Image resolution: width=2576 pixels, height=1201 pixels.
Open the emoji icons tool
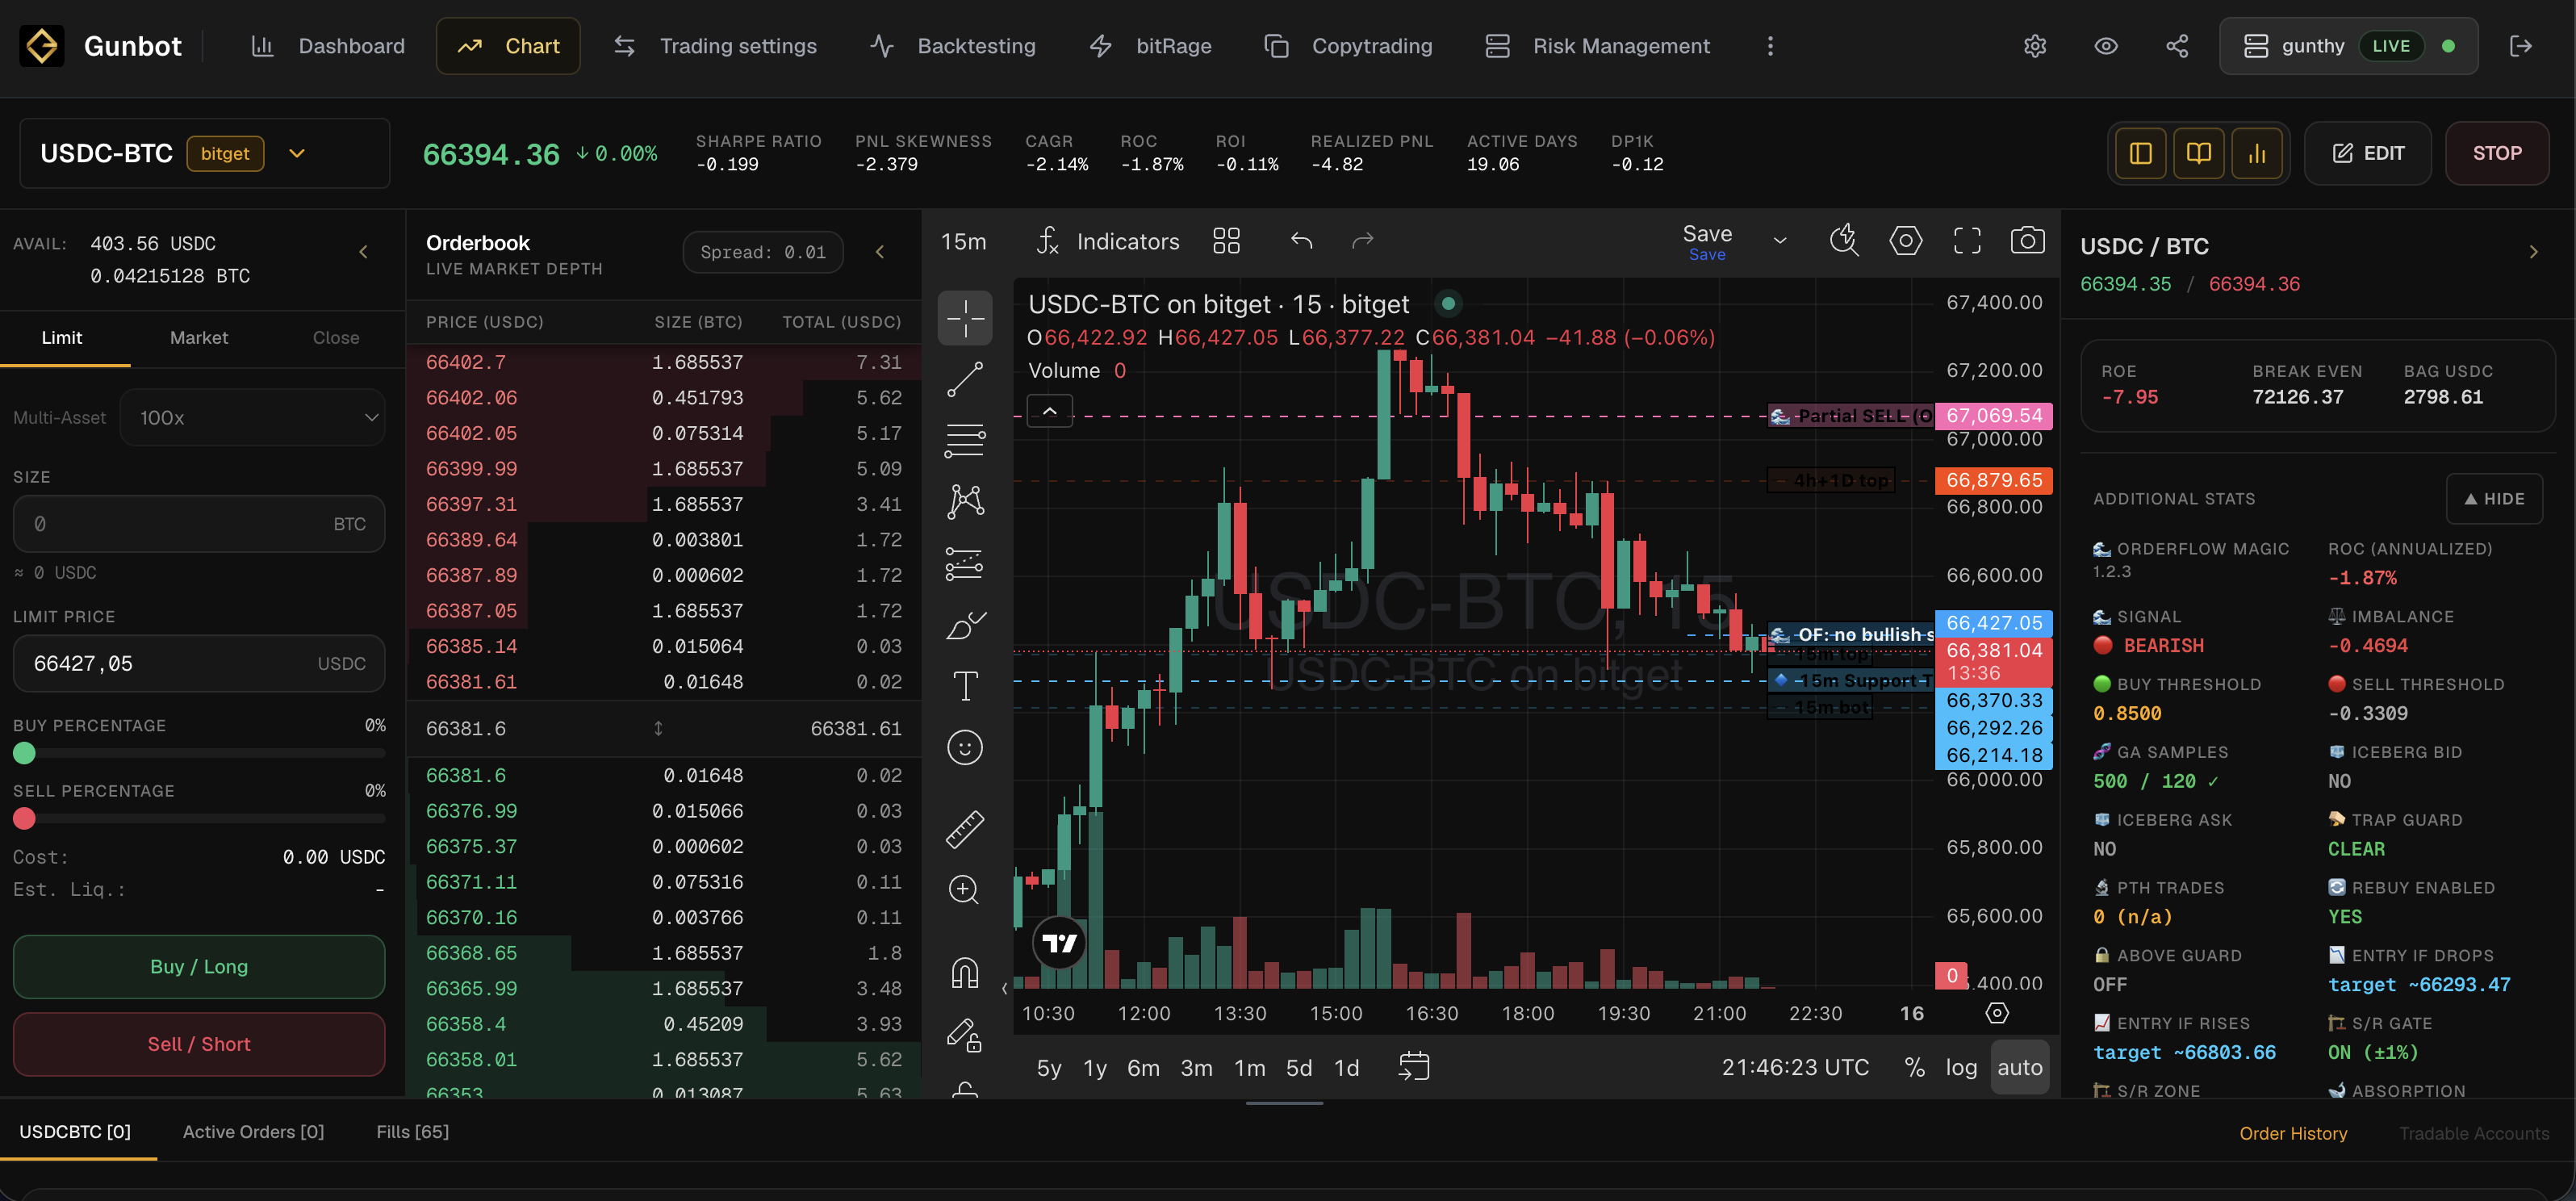[965, 747]
